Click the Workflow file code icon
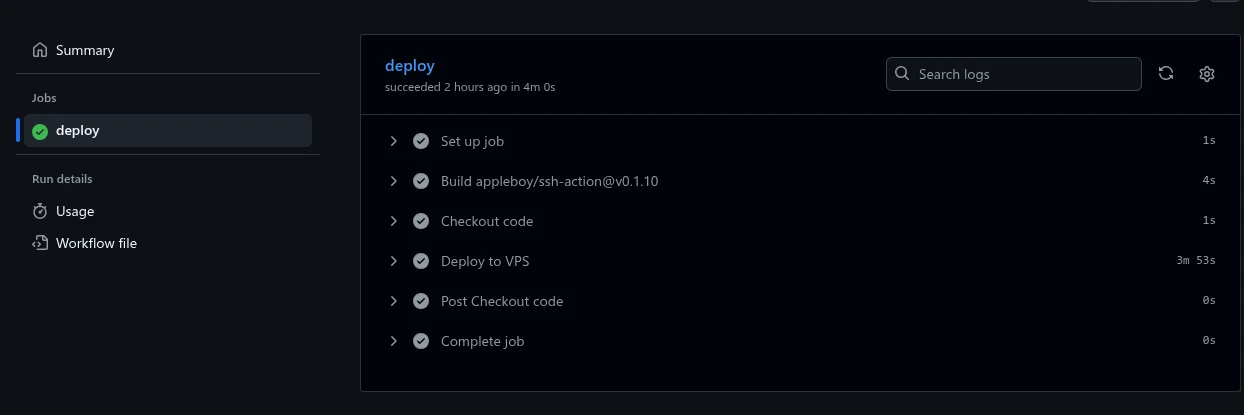This screenshot has width=1244, height=415. coord(40,243)
